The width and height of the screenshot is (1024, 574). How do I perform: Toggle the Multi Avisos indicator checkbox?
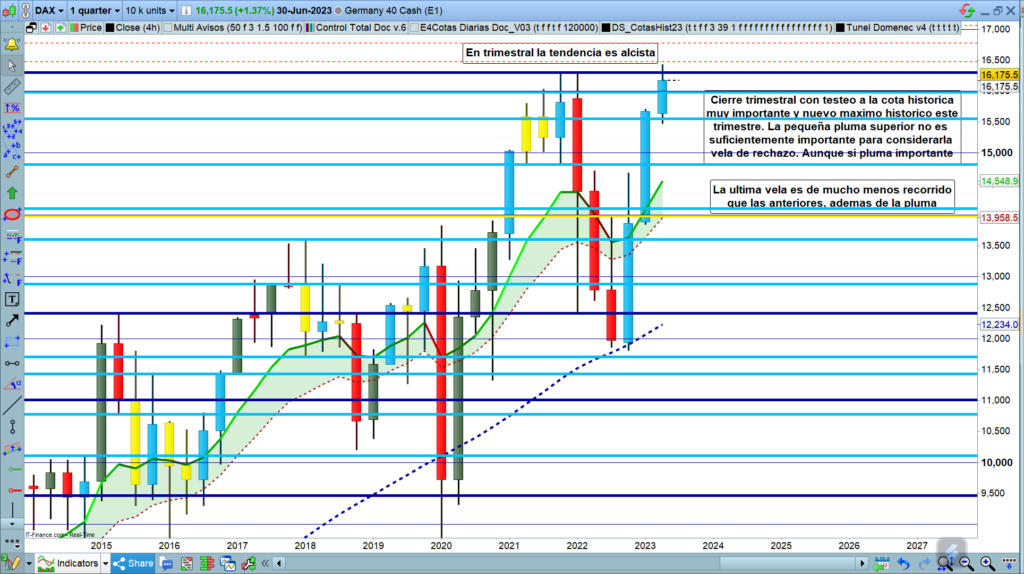[x=166, y=29]
